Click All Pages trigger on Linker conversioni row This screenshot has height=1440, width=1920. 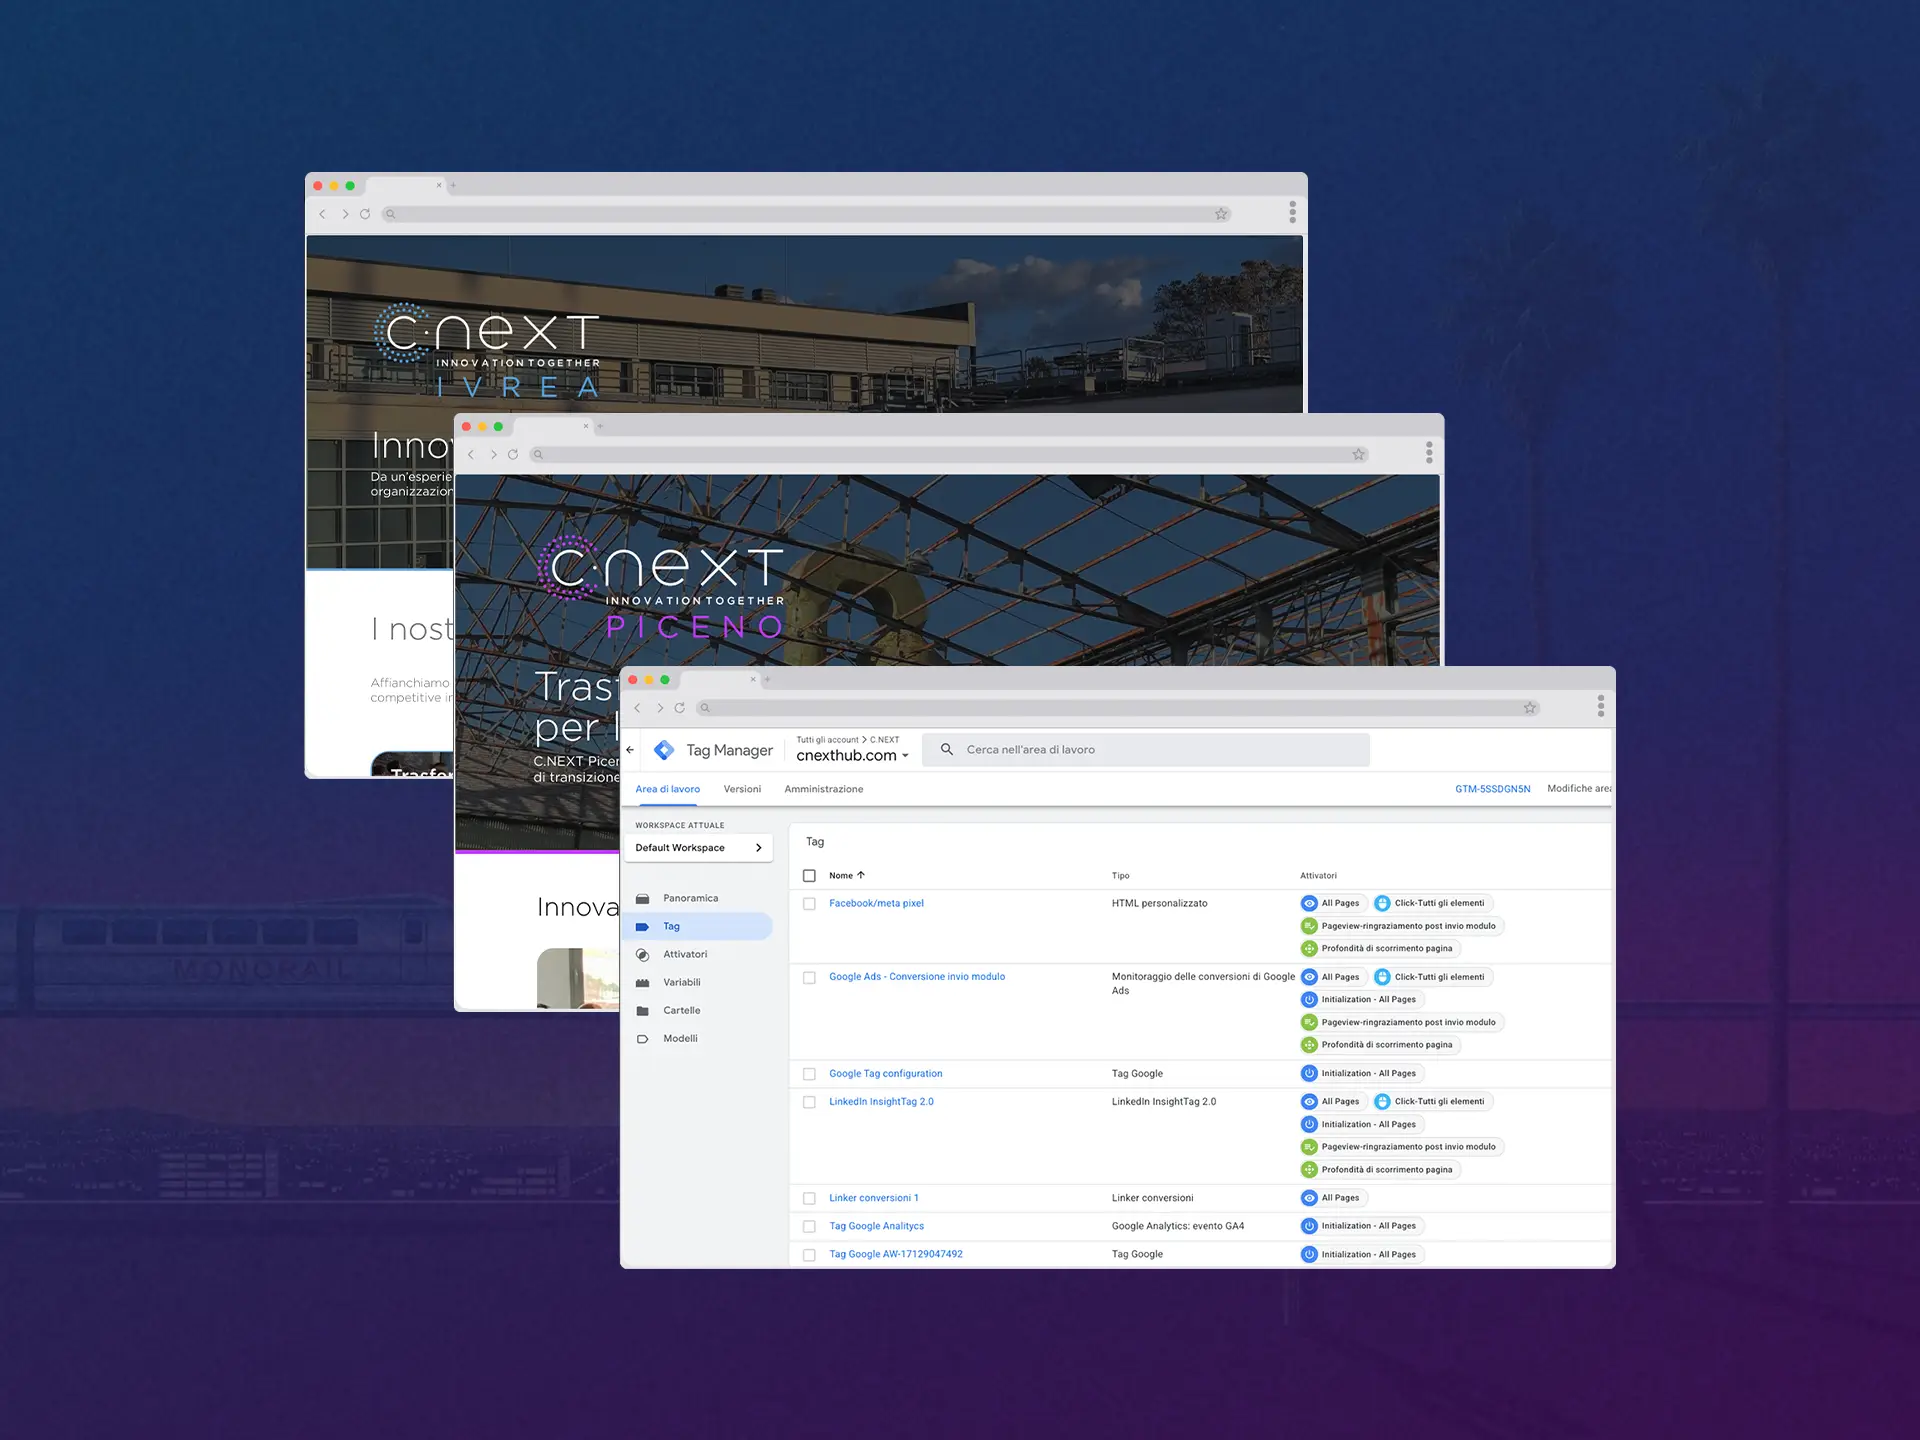[1334, 1198]
